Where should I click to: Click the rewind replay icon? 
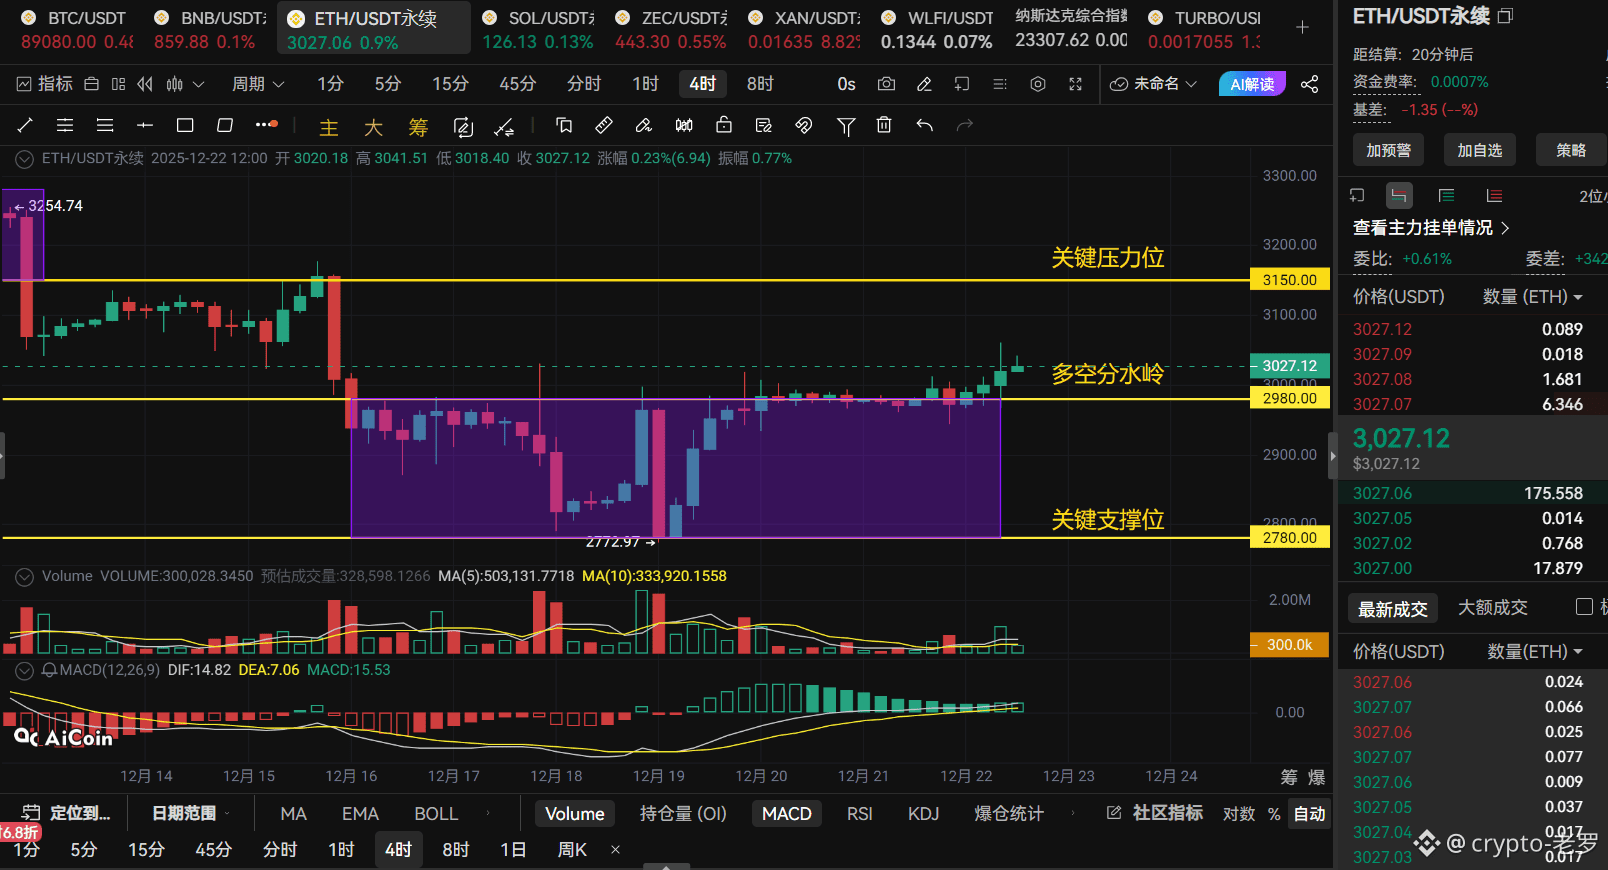tap(146, 84)
